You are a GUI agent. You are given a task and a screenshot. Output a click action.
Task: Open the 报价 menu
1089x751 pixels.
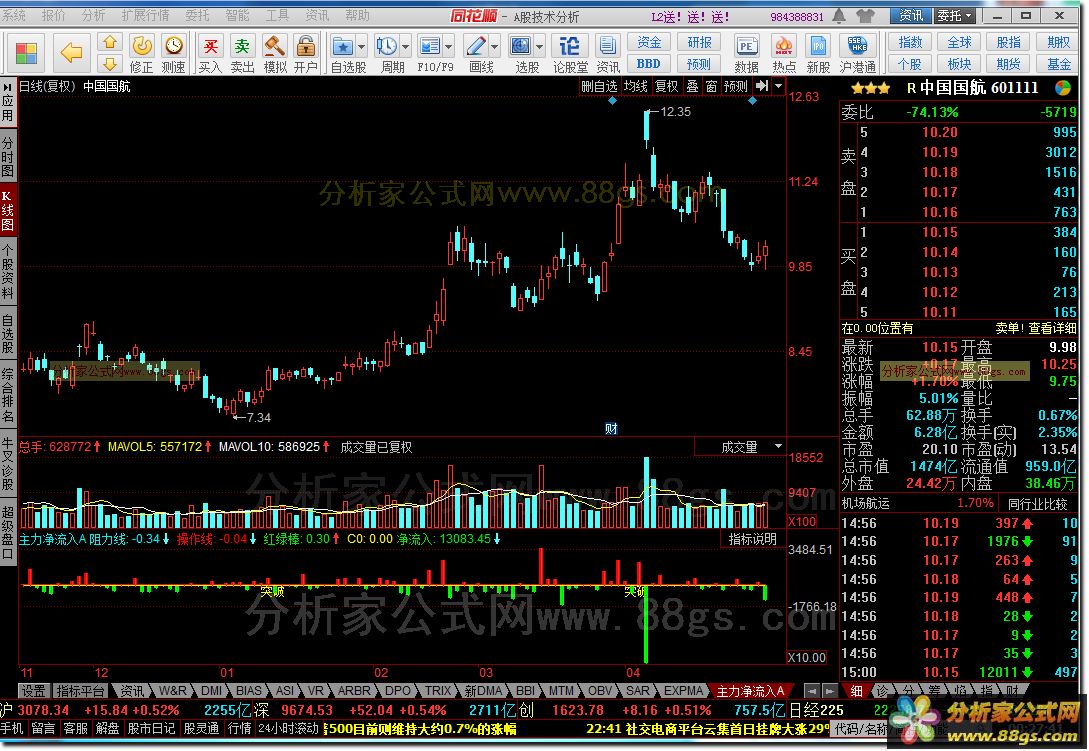click(53, 15)
